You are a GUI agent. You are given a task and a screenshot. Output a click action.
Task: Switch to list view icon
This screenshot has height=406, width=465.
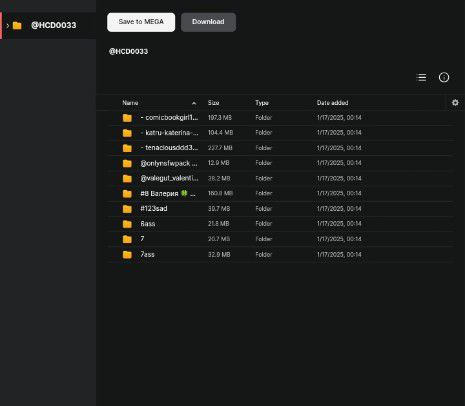[x=421, y=77]
